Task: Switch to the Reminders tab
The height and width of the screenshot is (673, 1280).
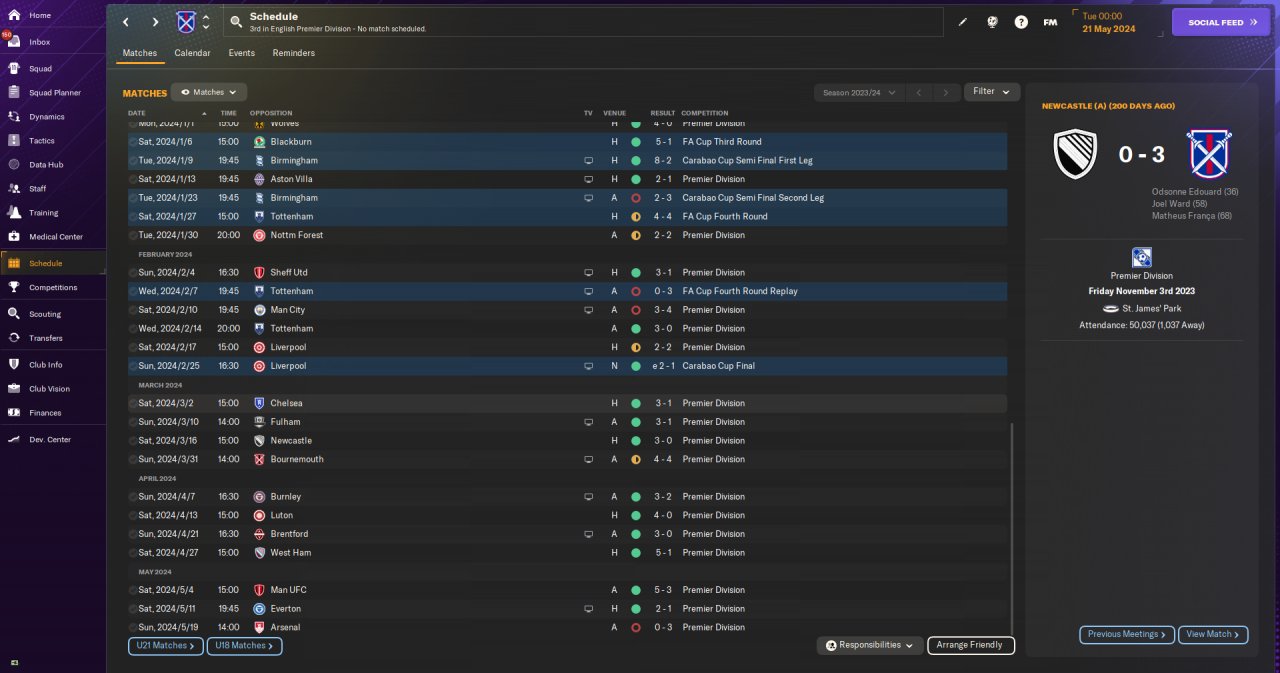Action: (x=294, y=53)
